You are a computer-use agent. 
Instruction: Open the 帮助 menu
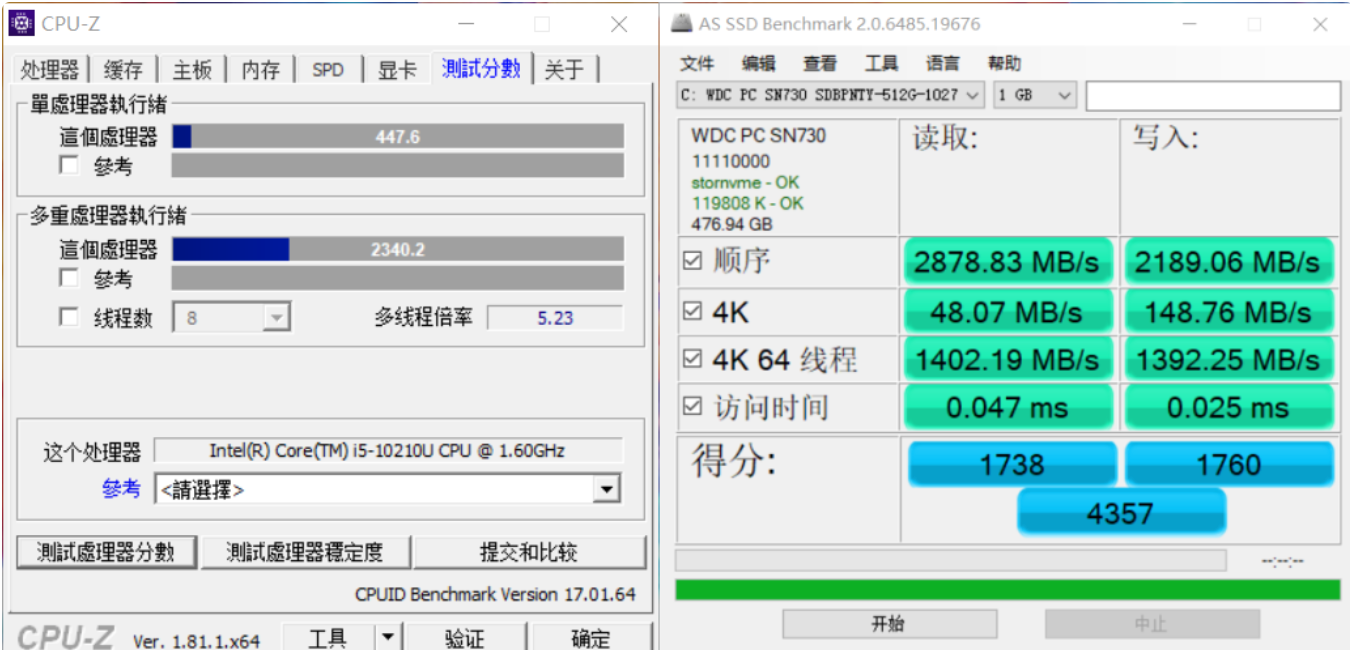[x=1004, y=64]
